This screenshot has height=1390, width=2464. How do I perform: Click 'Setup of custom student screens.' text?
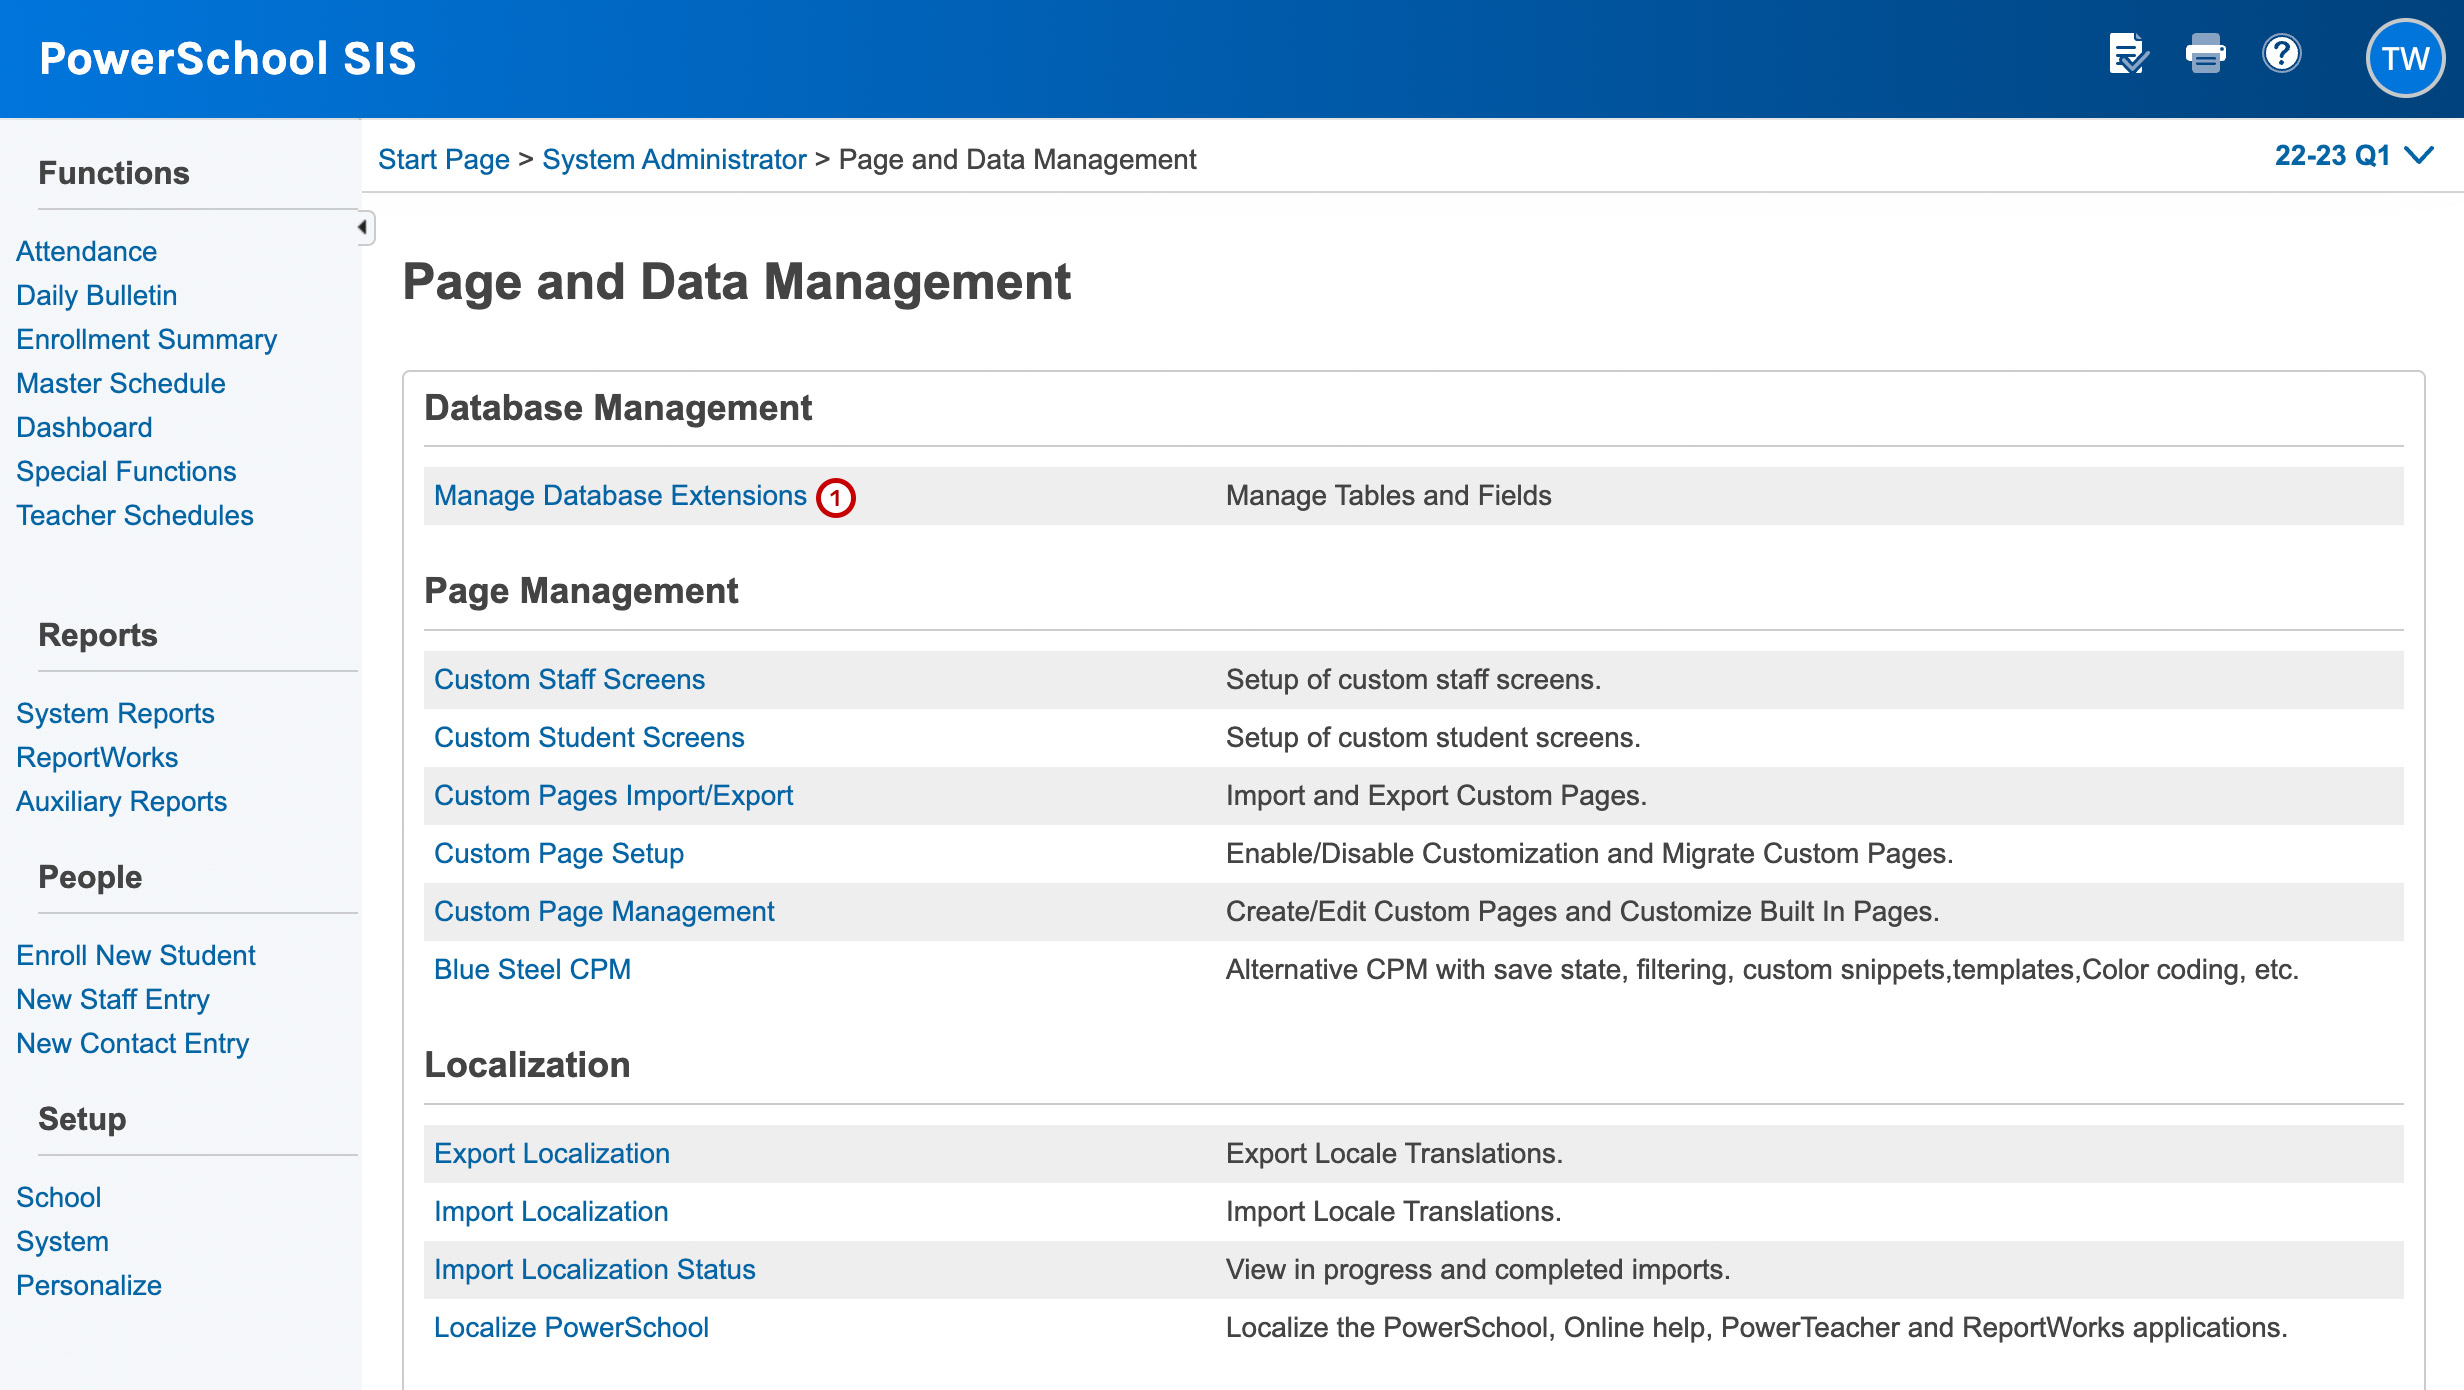1433,737
